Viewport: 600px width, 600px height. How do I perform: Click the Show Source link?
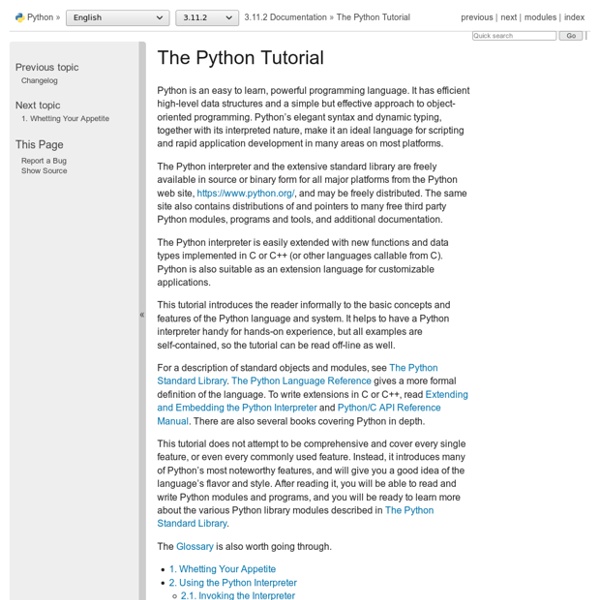click(x=44, y=171)
